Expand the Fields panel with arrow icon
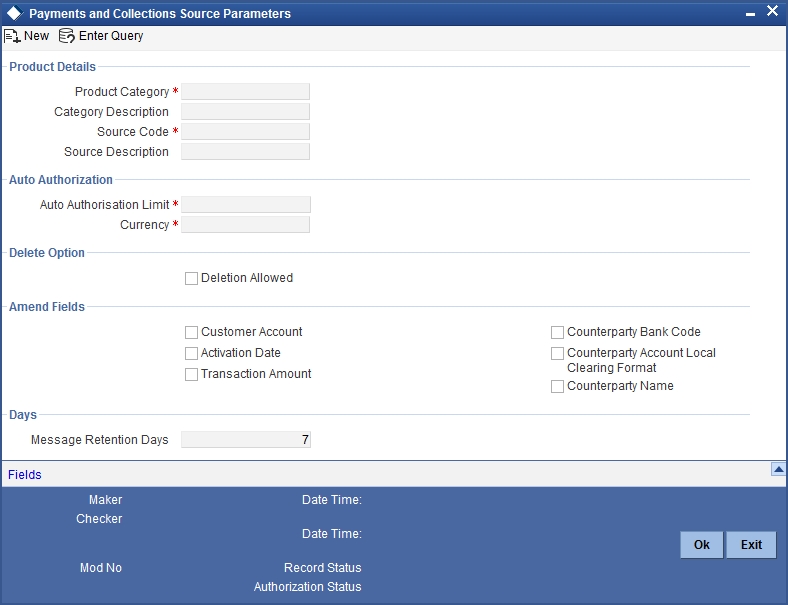The width and height of the screenshot is (788, 605). pyautogui.click(x=778, y=469)
